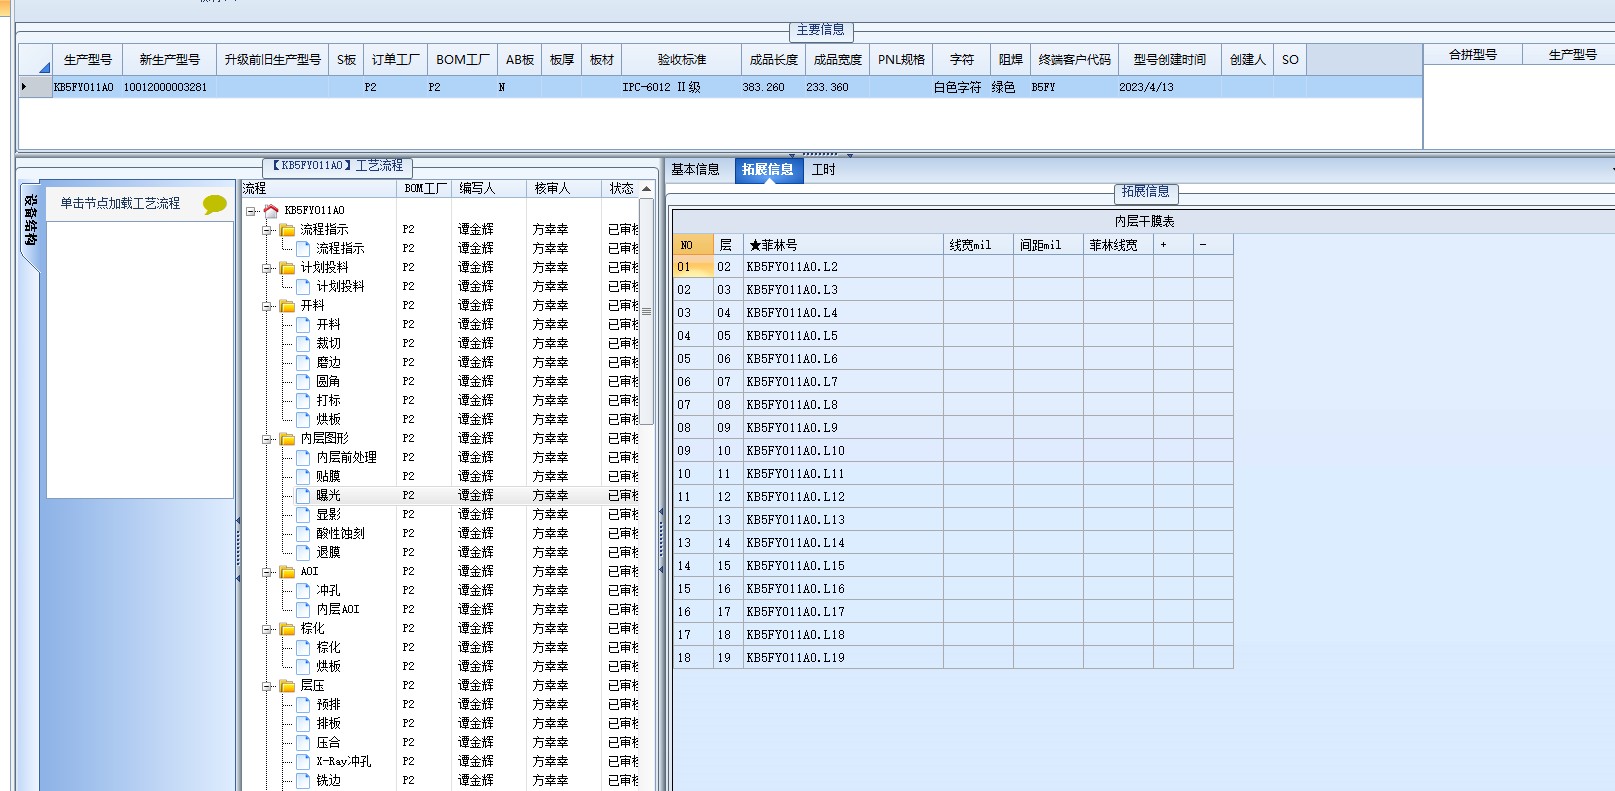Click the document icon of 铣边
Image resolution: width=1615 pixels, height=791 pixels.
tap(304, 781)
